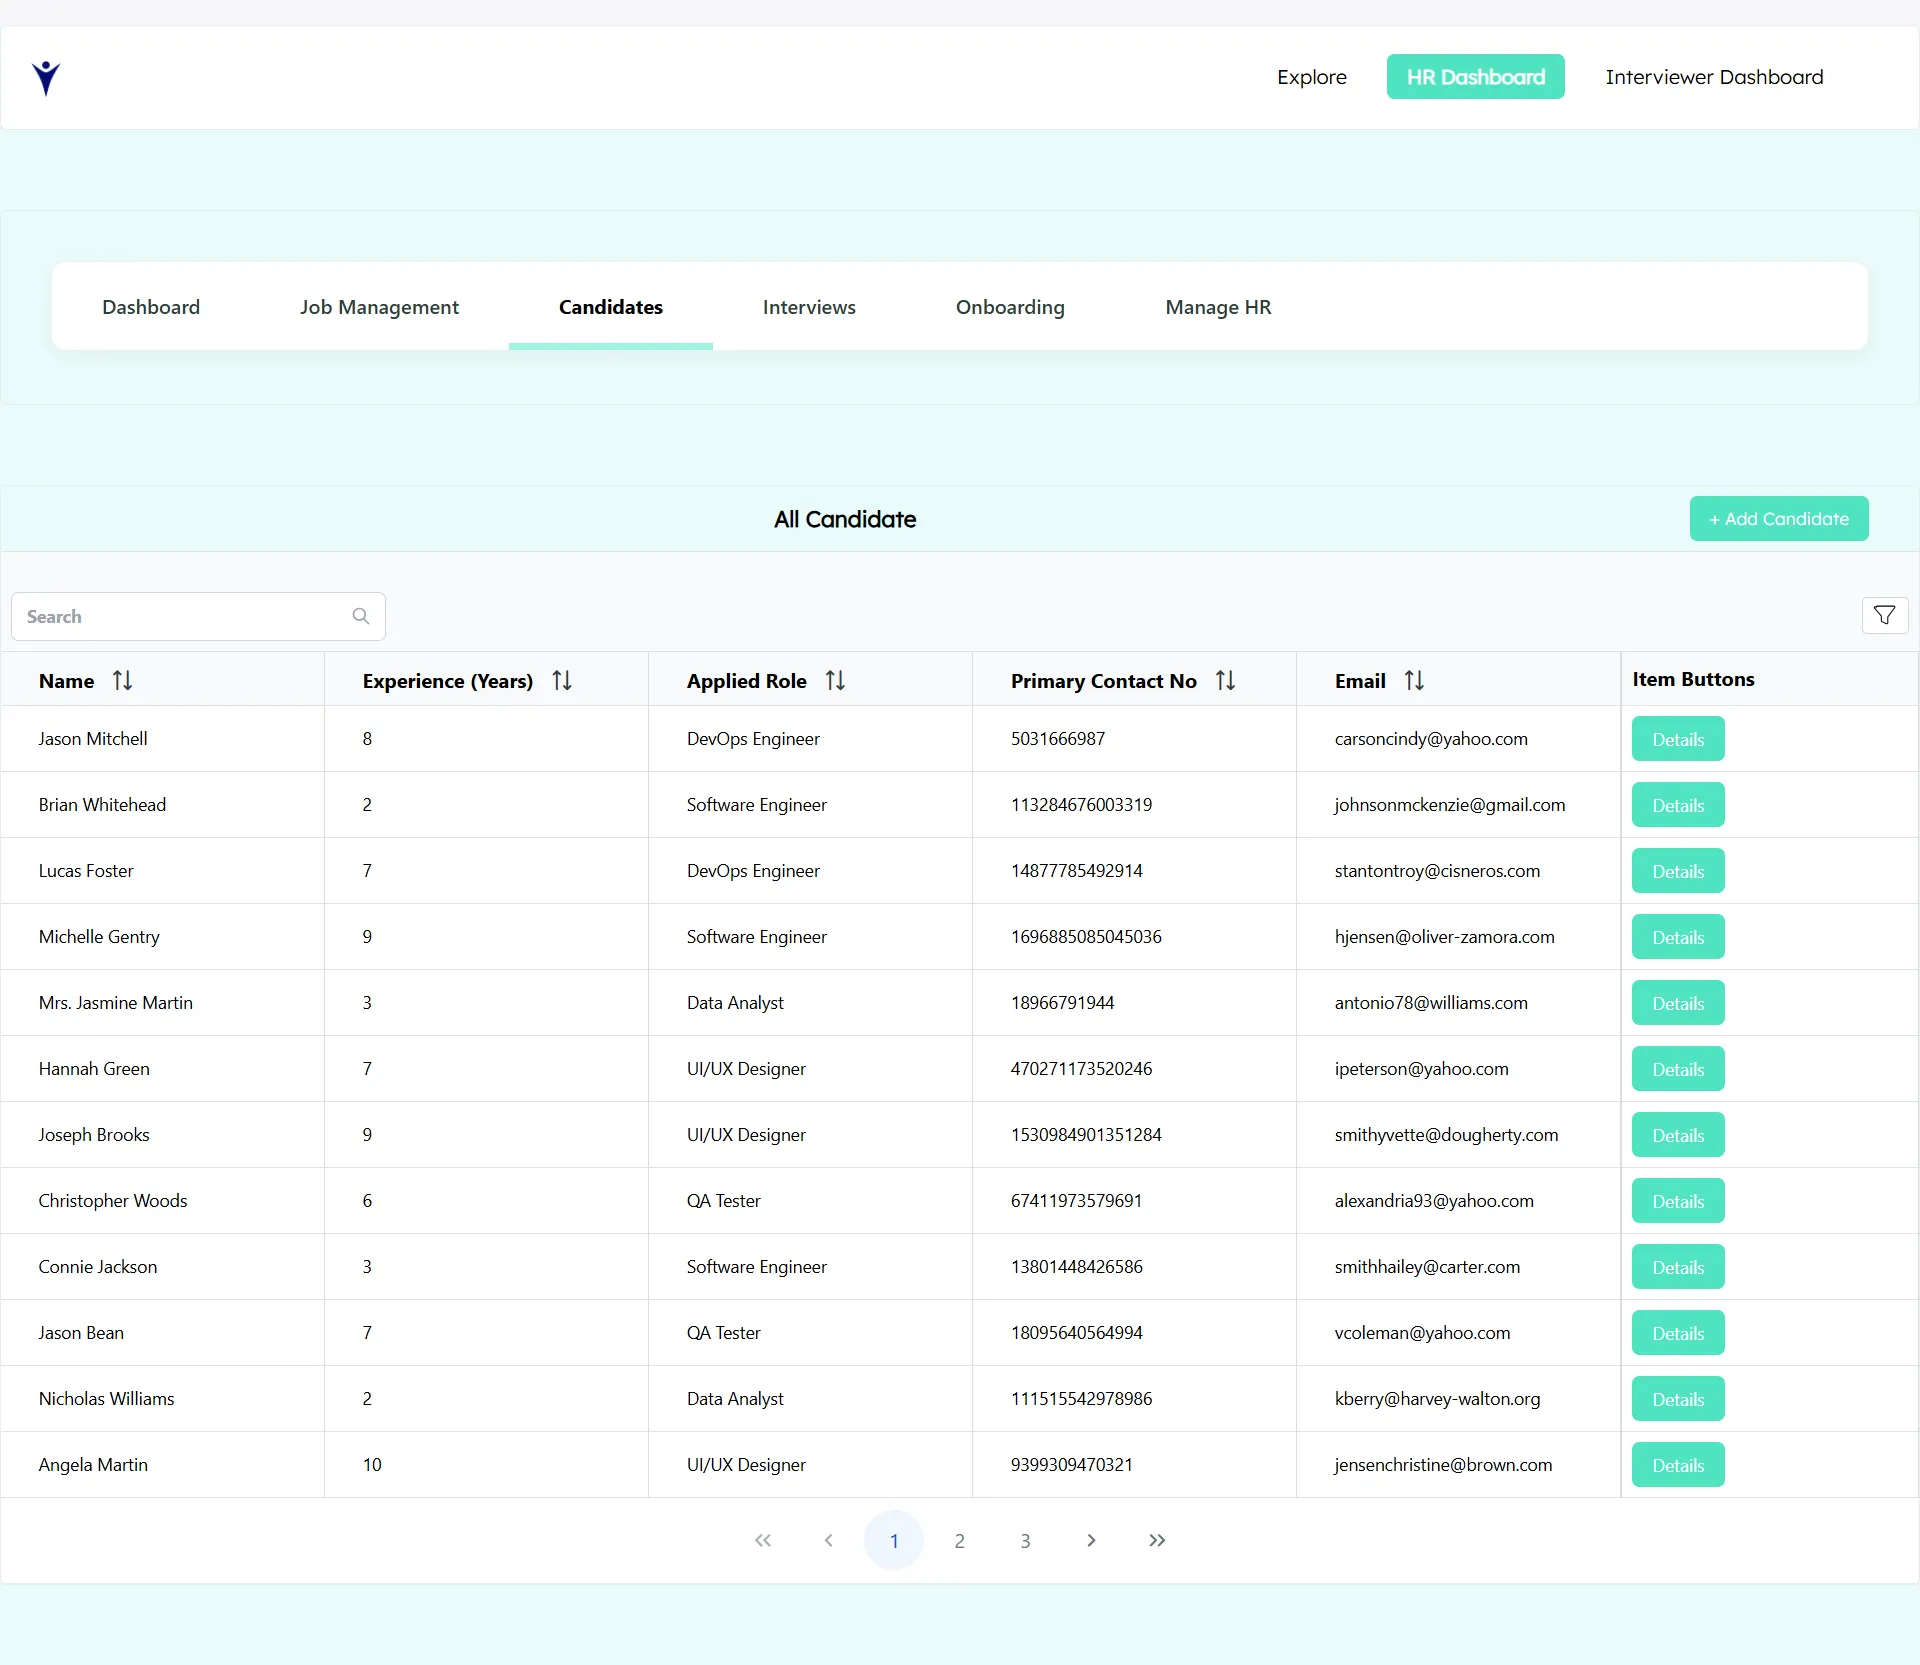The width and height of the screenshot is (1920, 1665).
Task: Go to next page arrow
Action: point(1091,1540)
